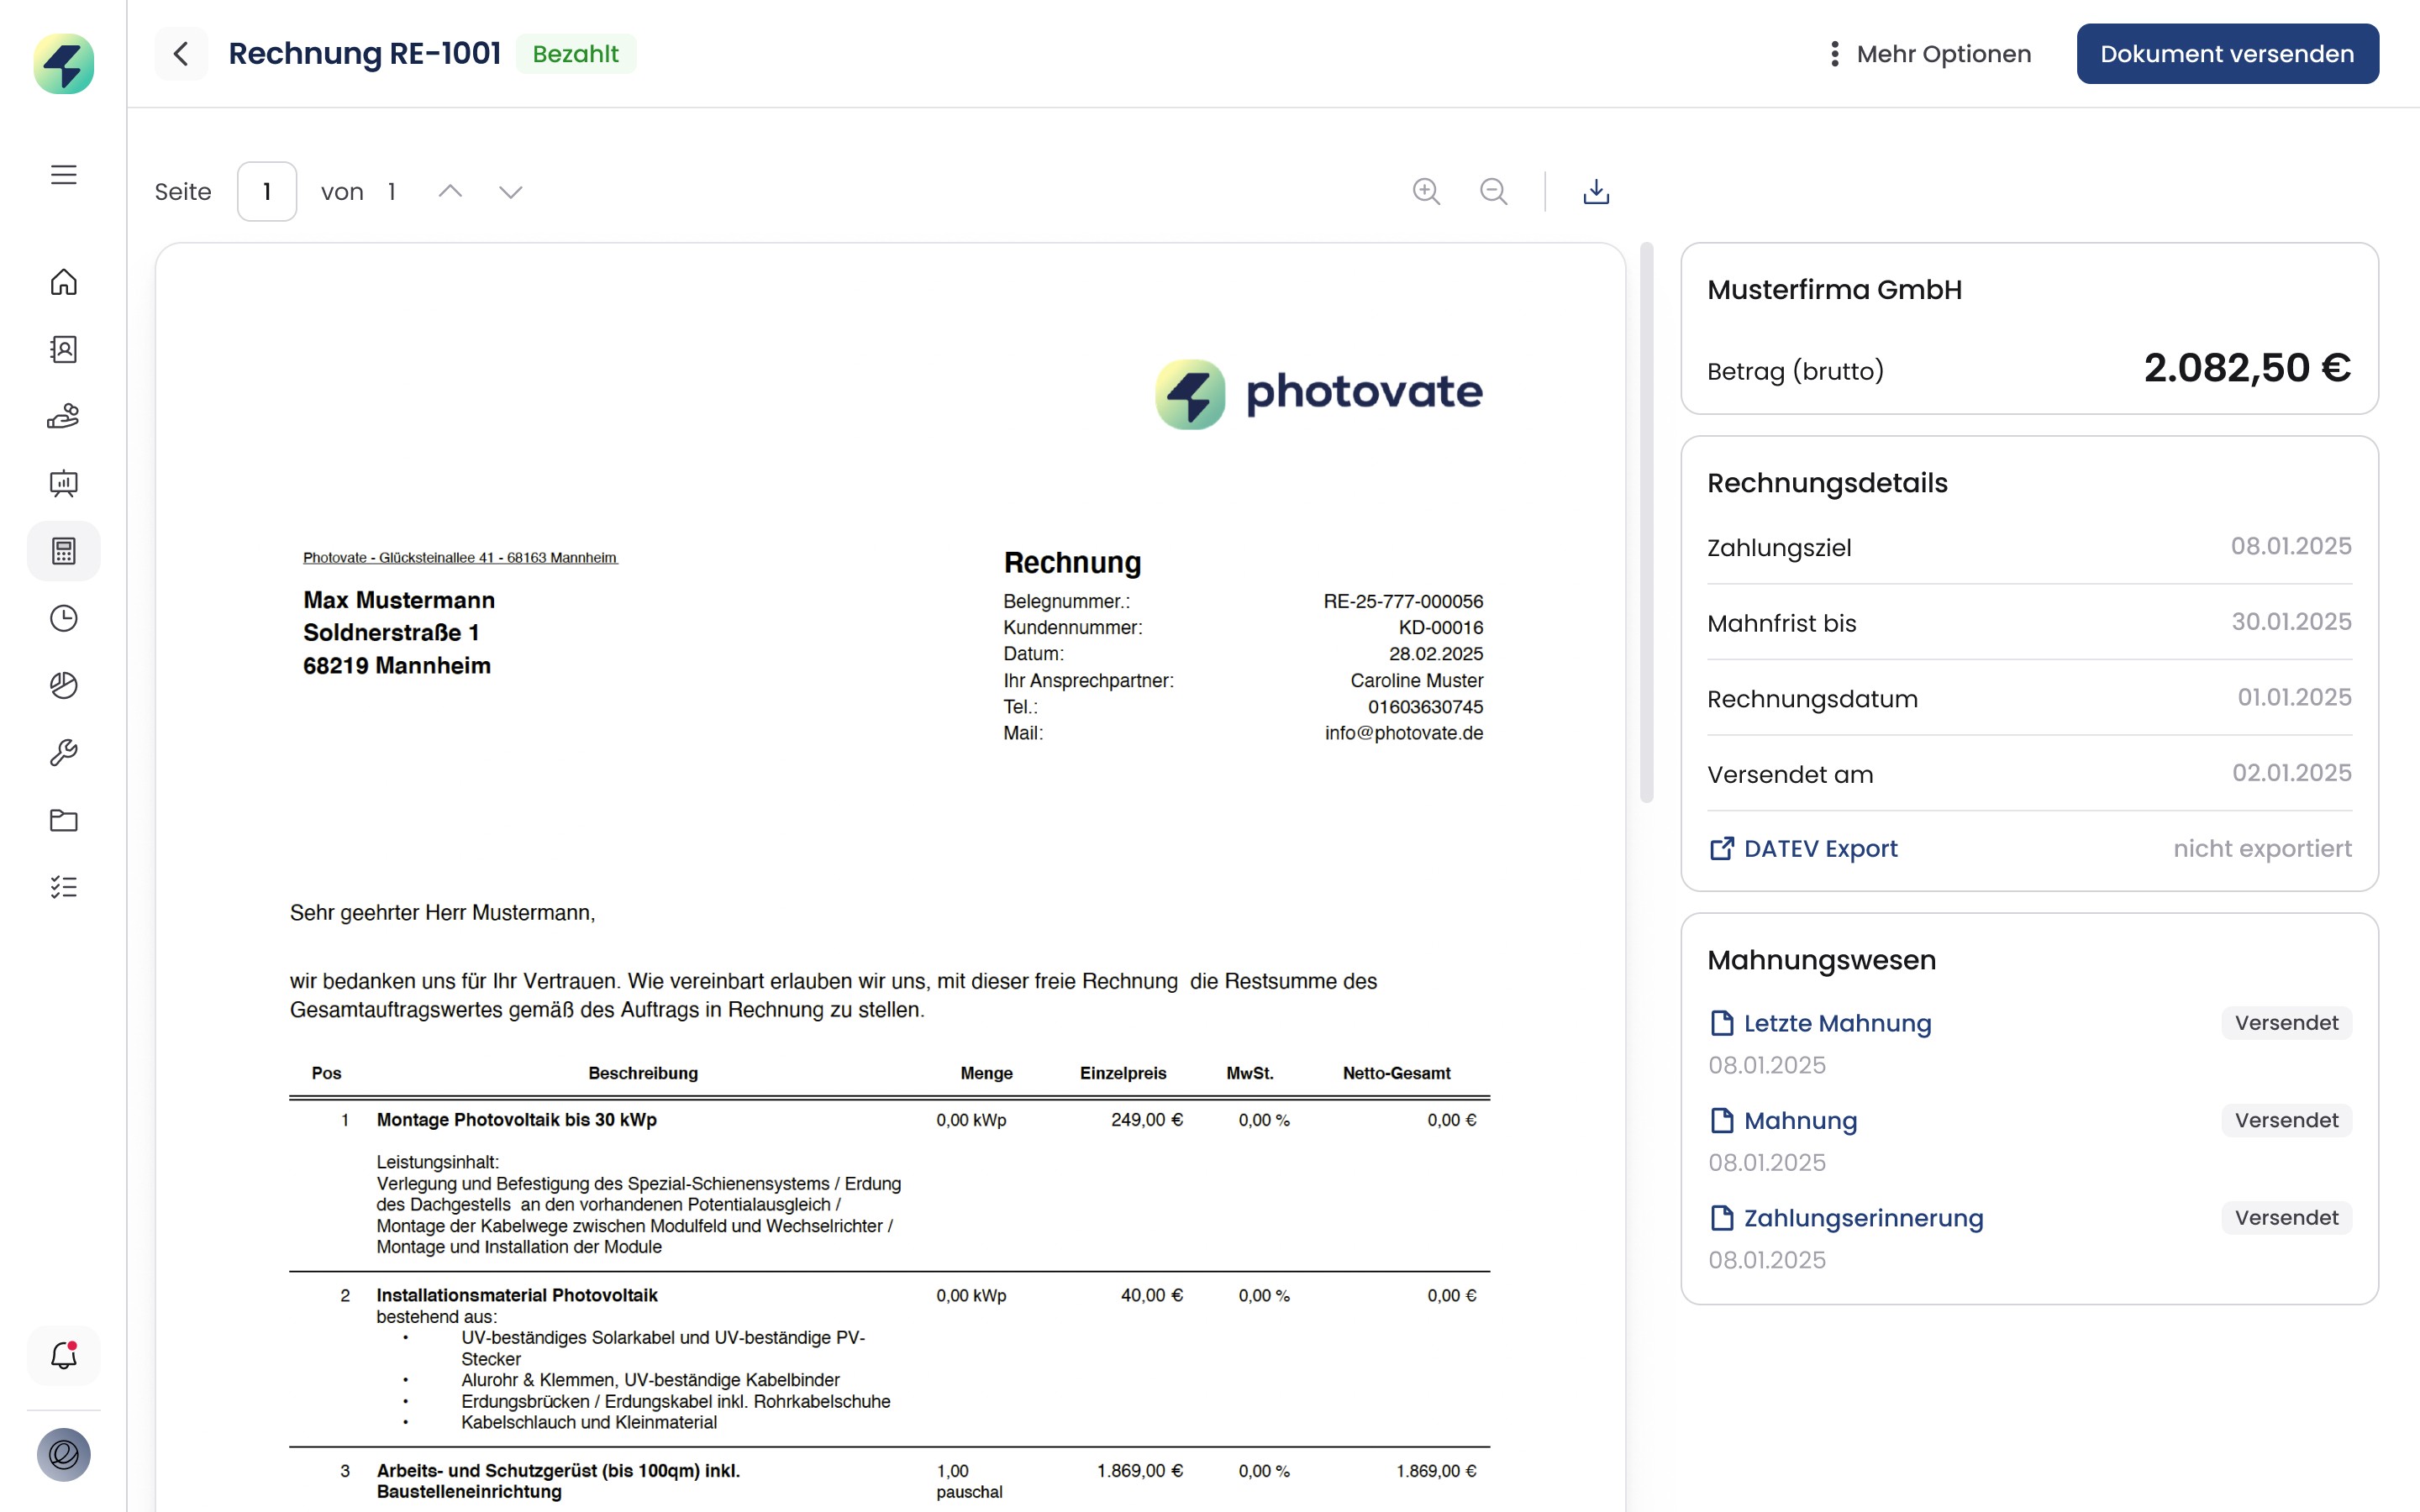Click the page number input field
Screen dimensions: 2420x1512
(267, 191)
